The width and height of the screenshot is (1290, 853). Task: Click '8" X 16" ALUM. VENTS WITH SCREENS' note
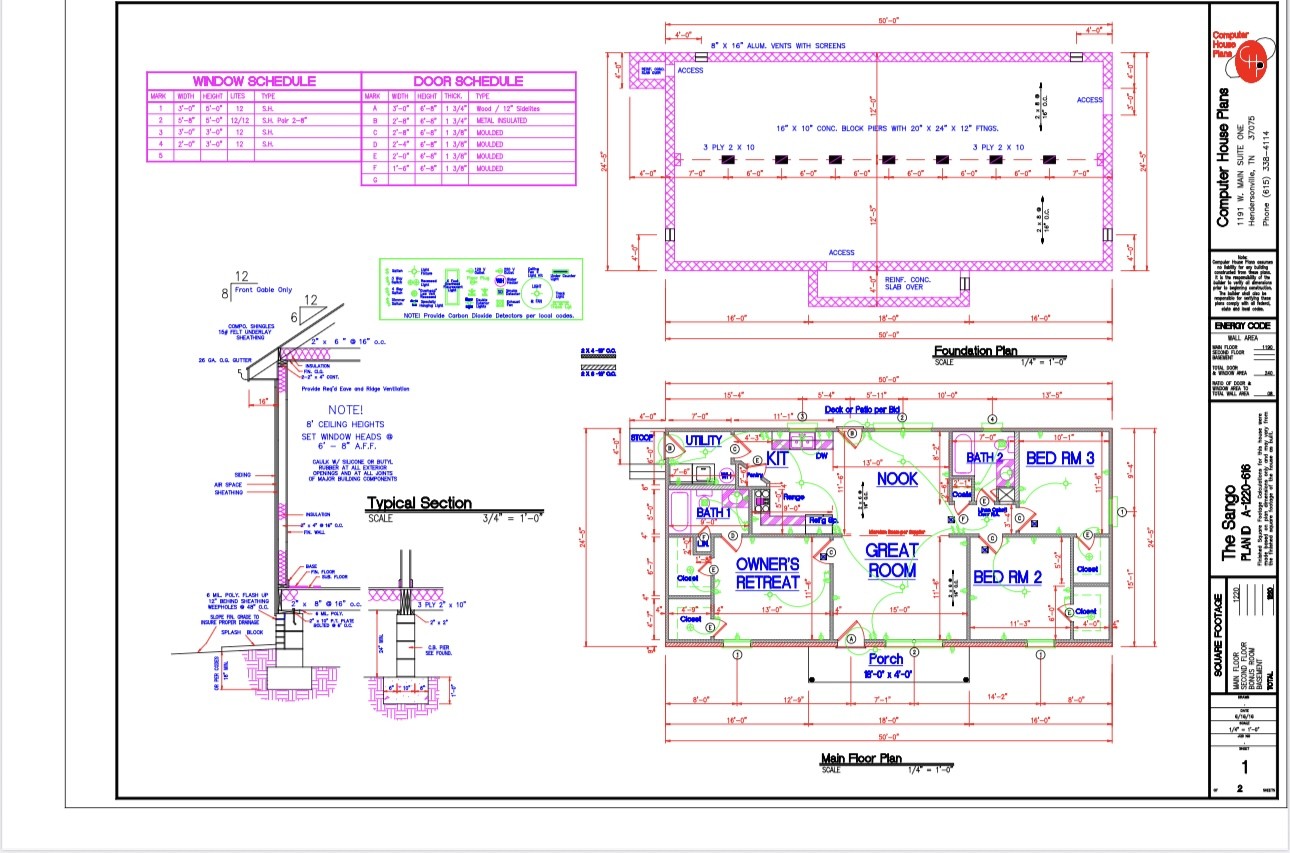coord(778,46)
